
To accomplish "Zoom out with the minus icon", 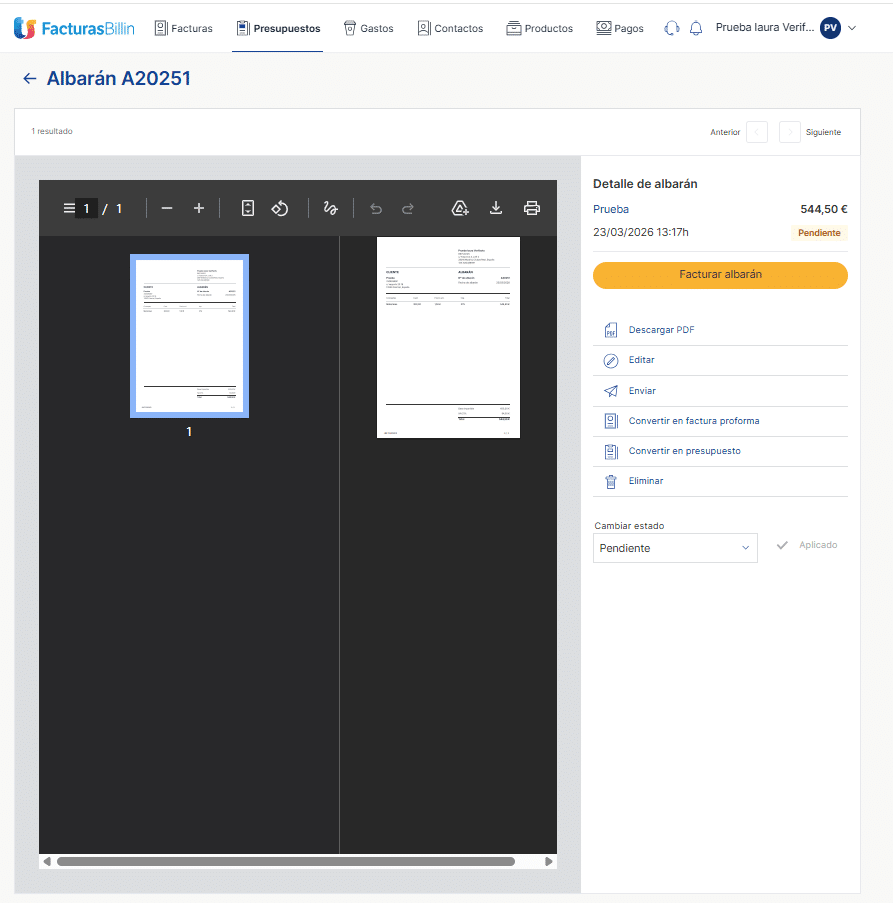I will 167,208.
